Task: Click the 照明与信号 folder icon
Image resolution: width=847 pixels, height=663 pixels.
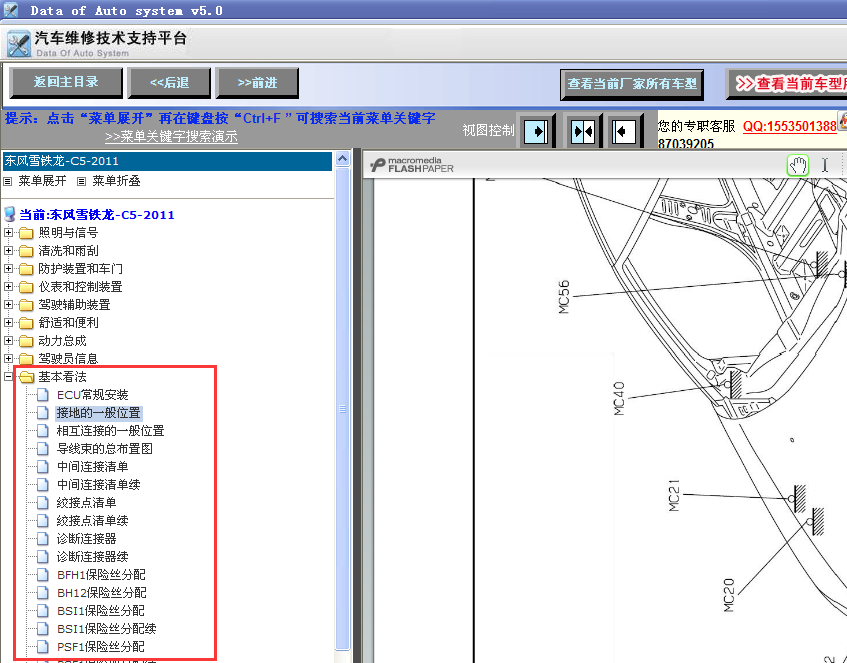Action: tap(26, 233)
